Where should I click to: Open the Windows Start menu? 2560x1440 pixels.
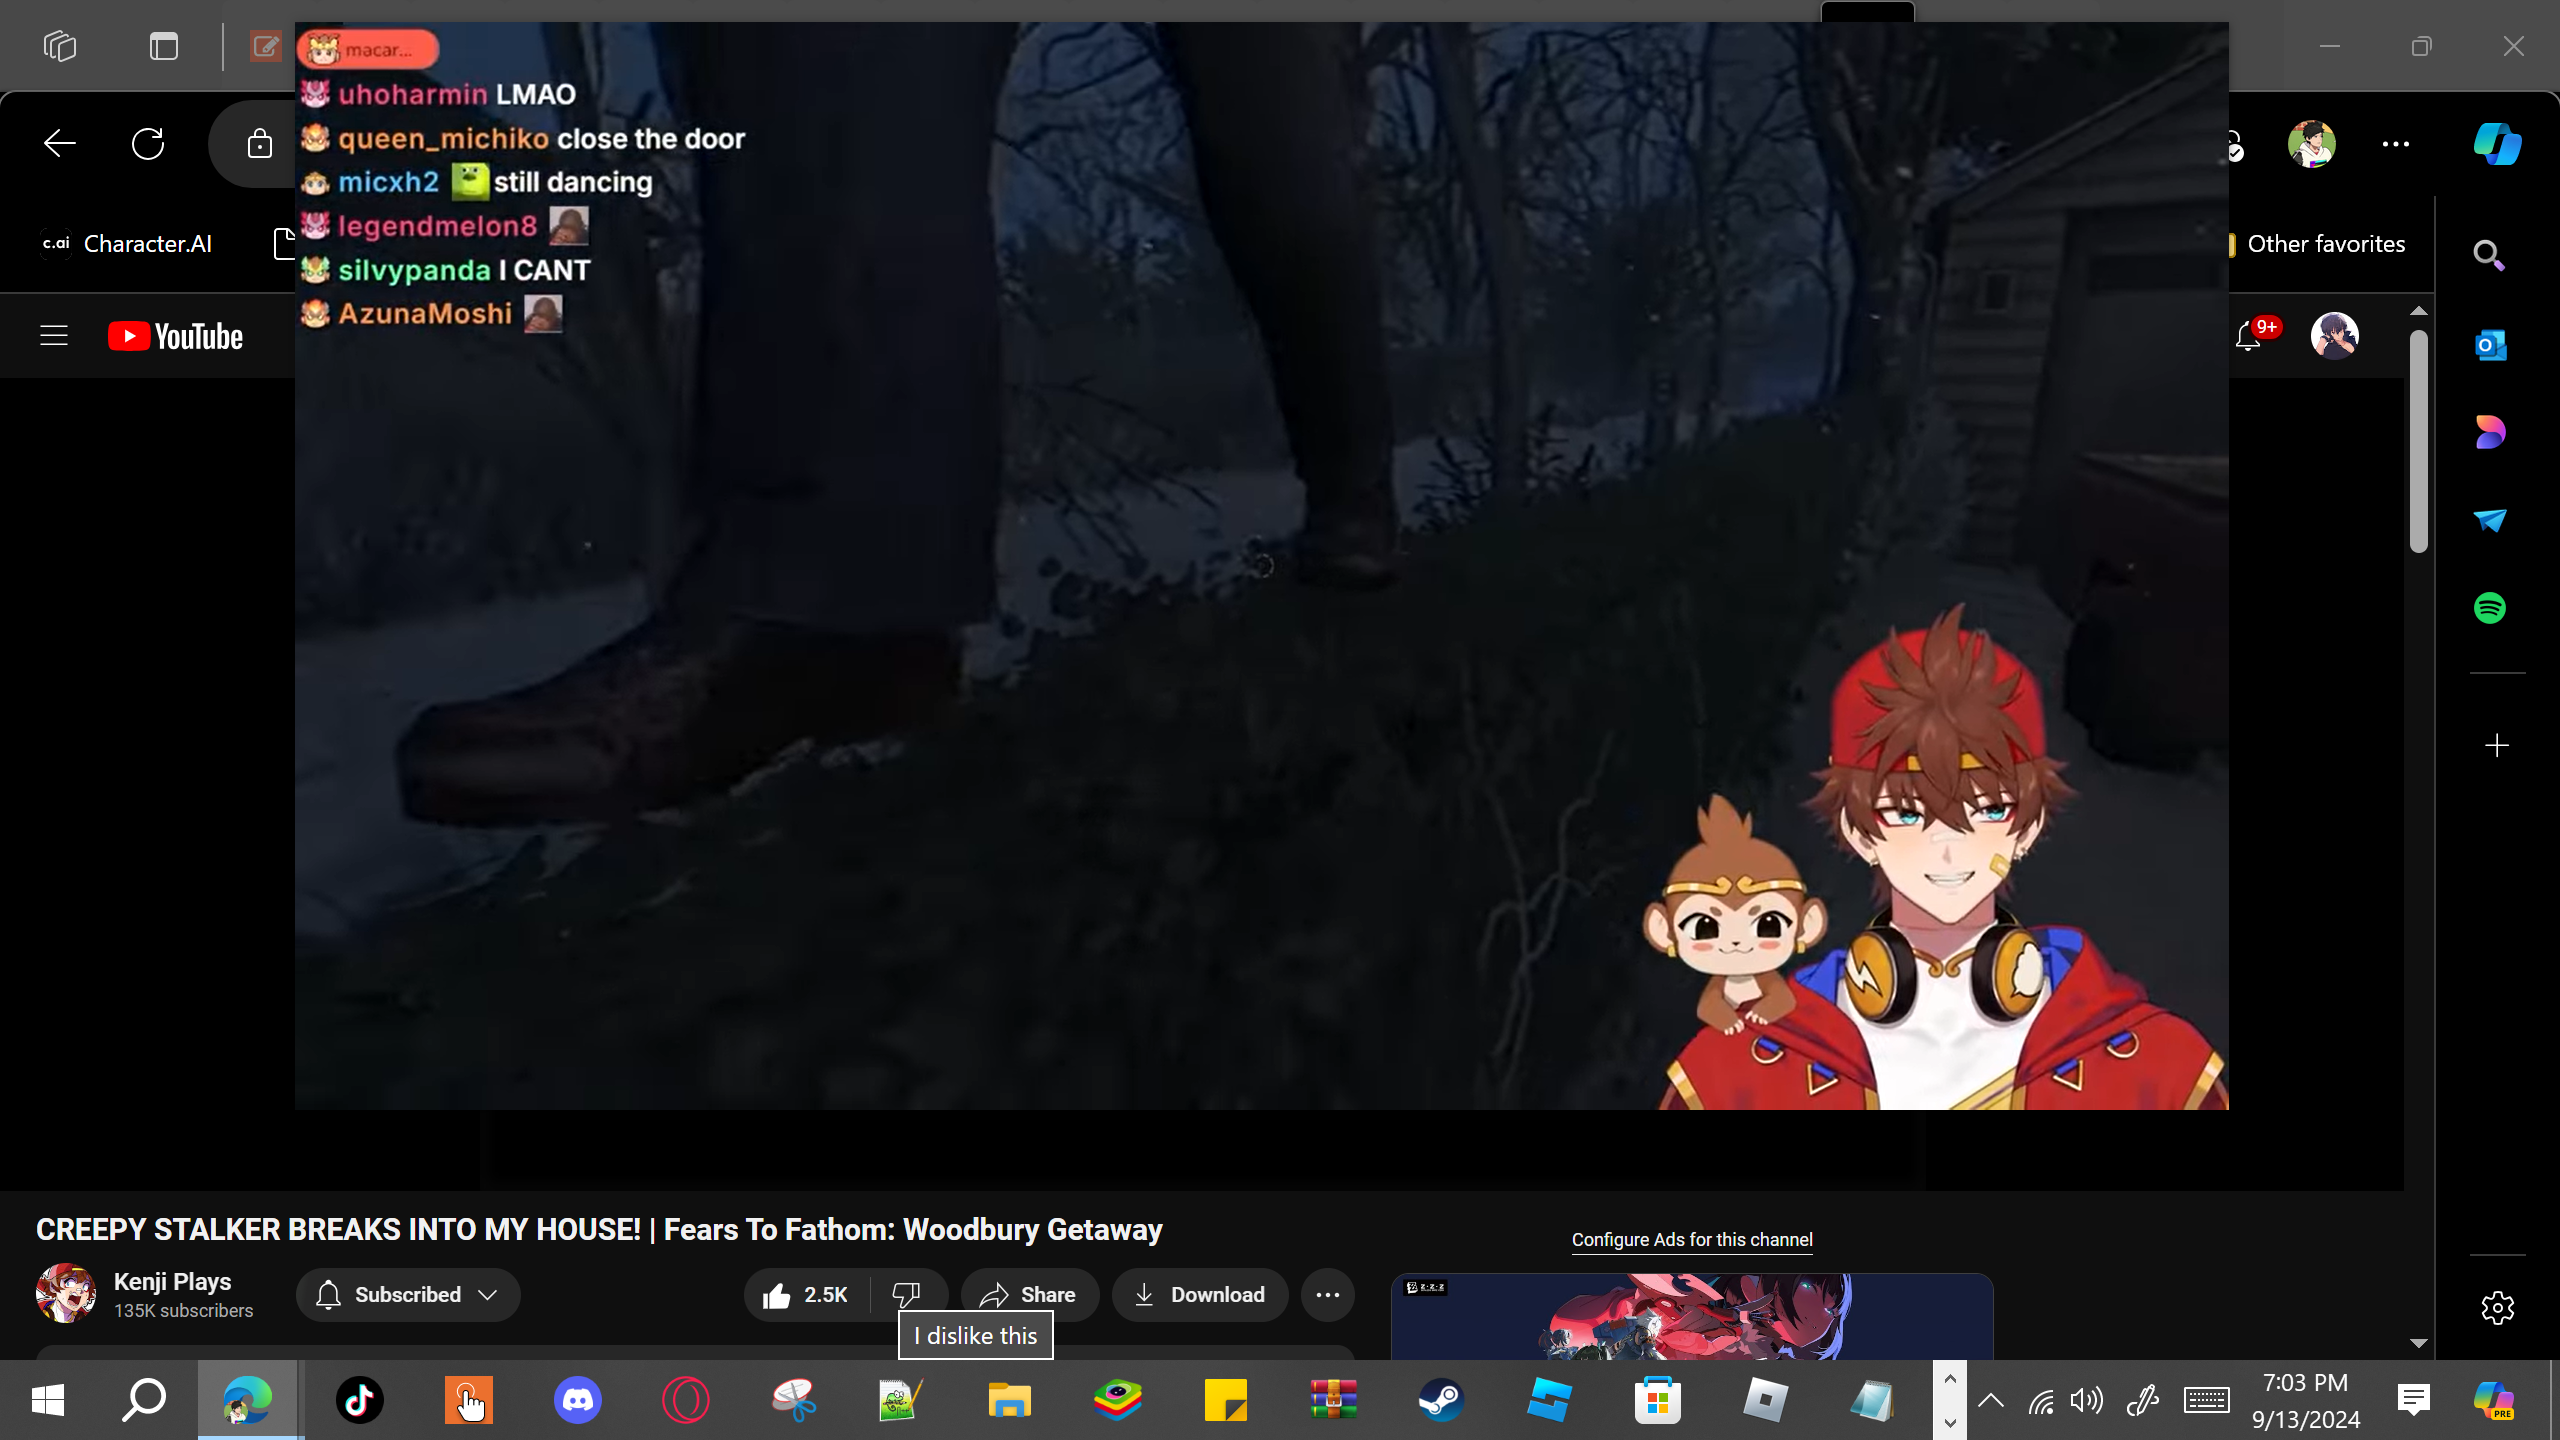click(x=48, y=1400)
